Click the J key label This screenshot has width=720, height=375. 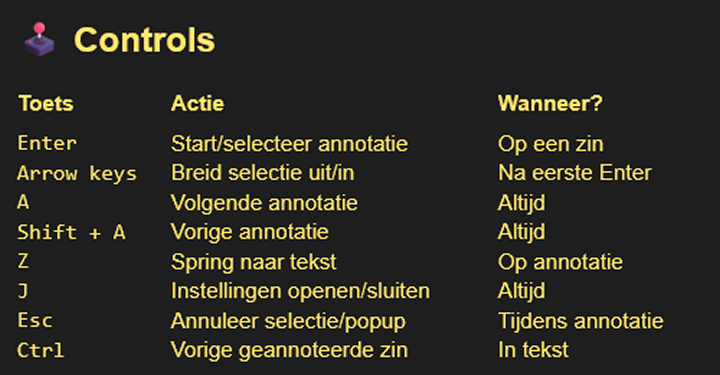[23, 291]
